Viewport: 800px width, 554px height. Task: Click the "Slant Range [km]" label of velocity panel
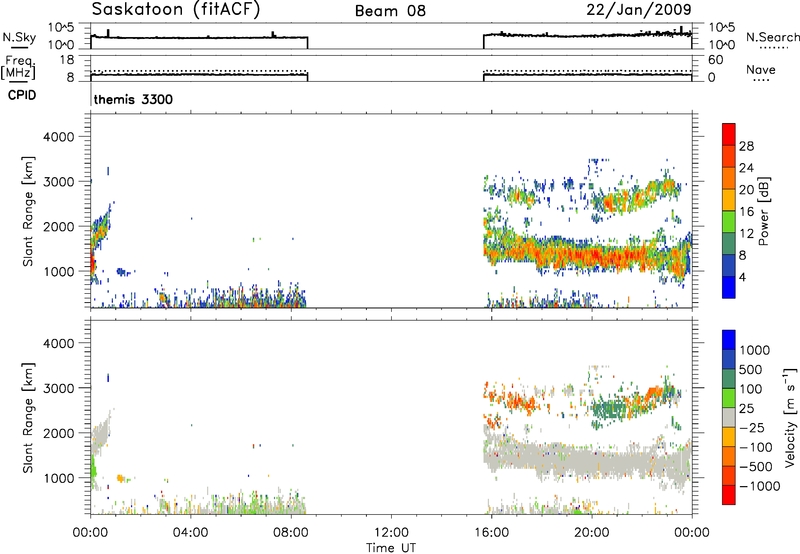28,418
